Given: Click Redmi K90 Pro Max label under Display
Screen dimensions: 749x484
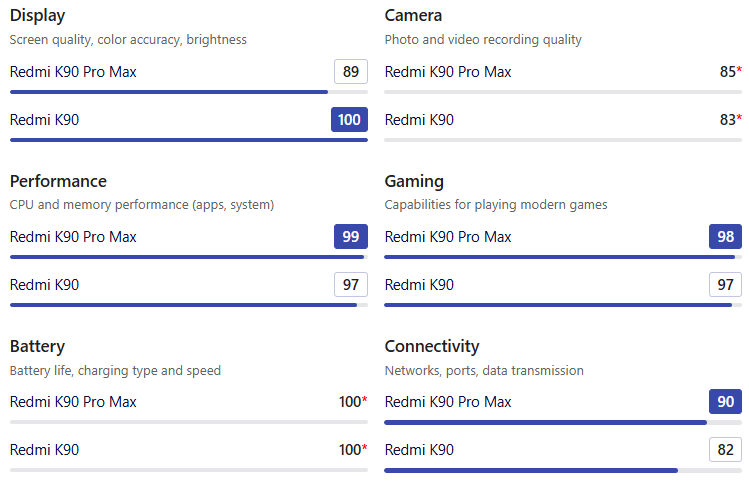Looking at the screenshot, I should coord(73,72).
